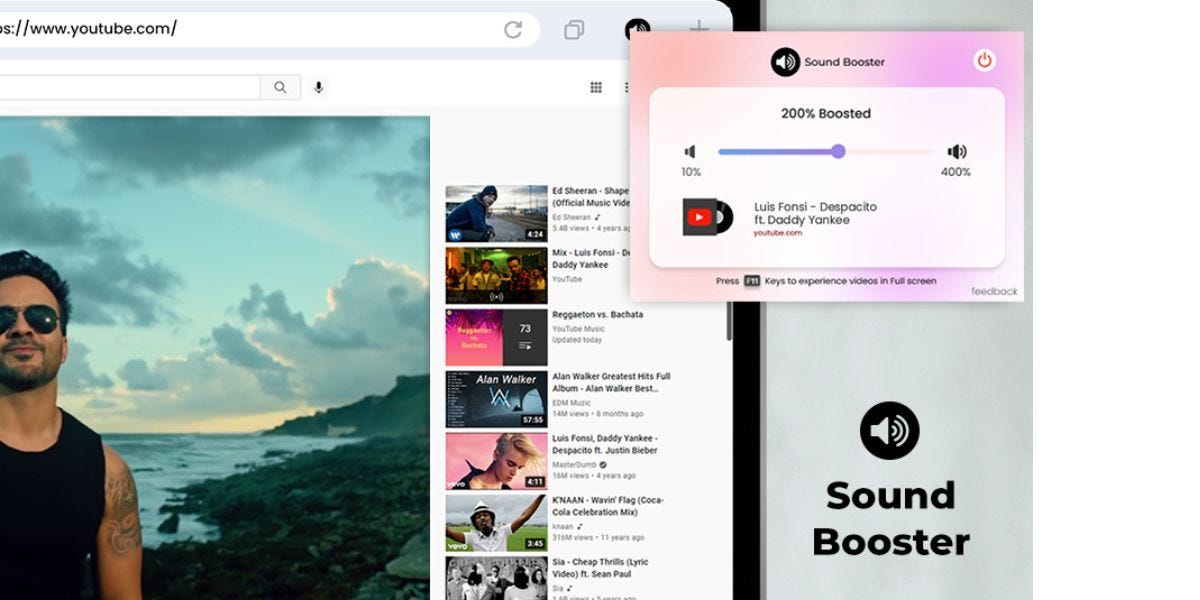
Task: Click the Sound Booster speaker logo in popup header
Action: pos(784,63)
